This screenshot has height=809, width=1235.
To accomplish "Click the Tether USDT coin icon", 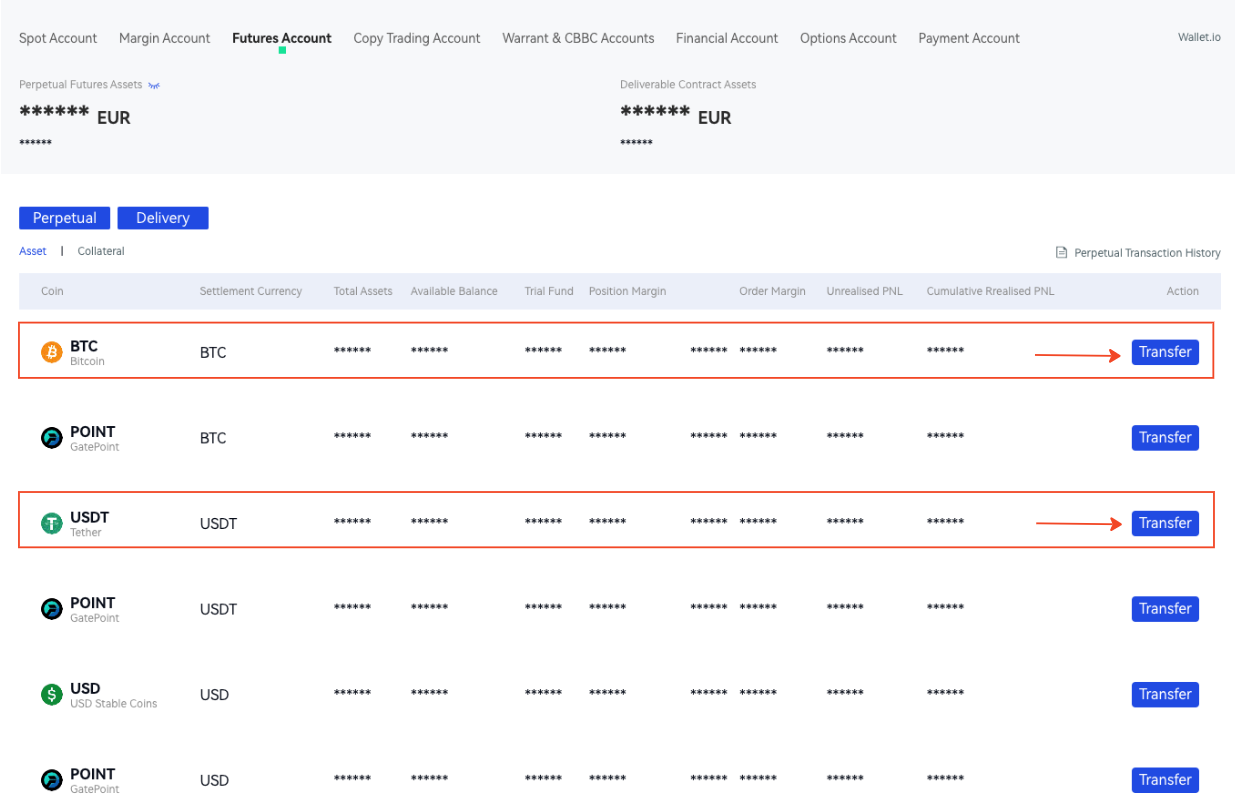I will 52,524.
